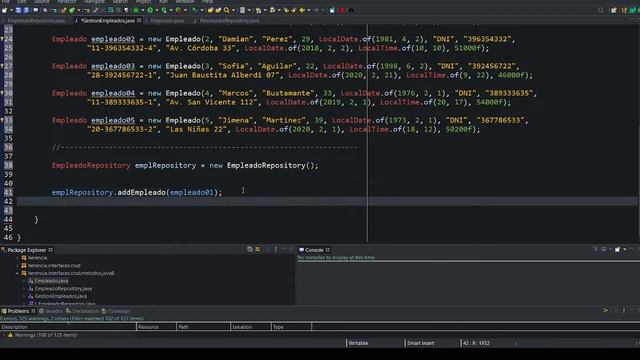Expand the herencia.interfaces.crud package
Screen dimensions: 640x360
point(18,266)
